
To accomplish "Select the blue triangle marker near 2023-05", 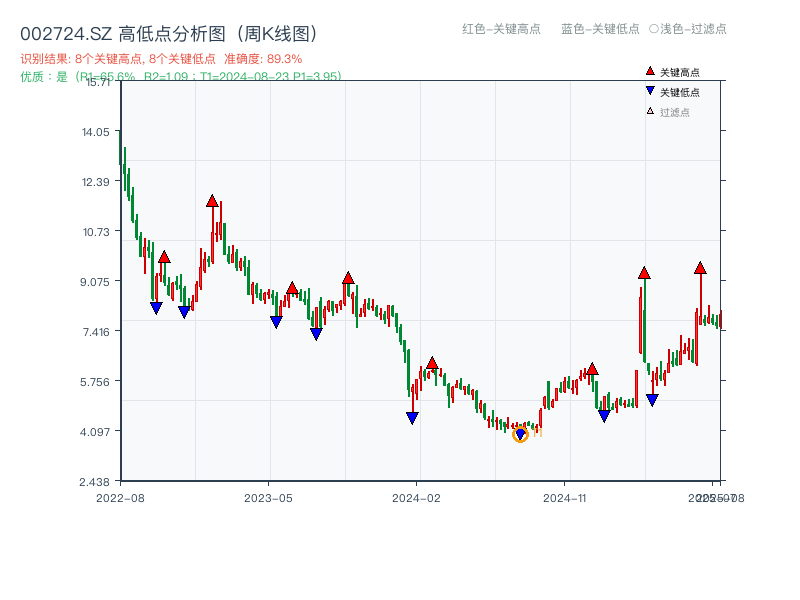I will pos(275,322).
